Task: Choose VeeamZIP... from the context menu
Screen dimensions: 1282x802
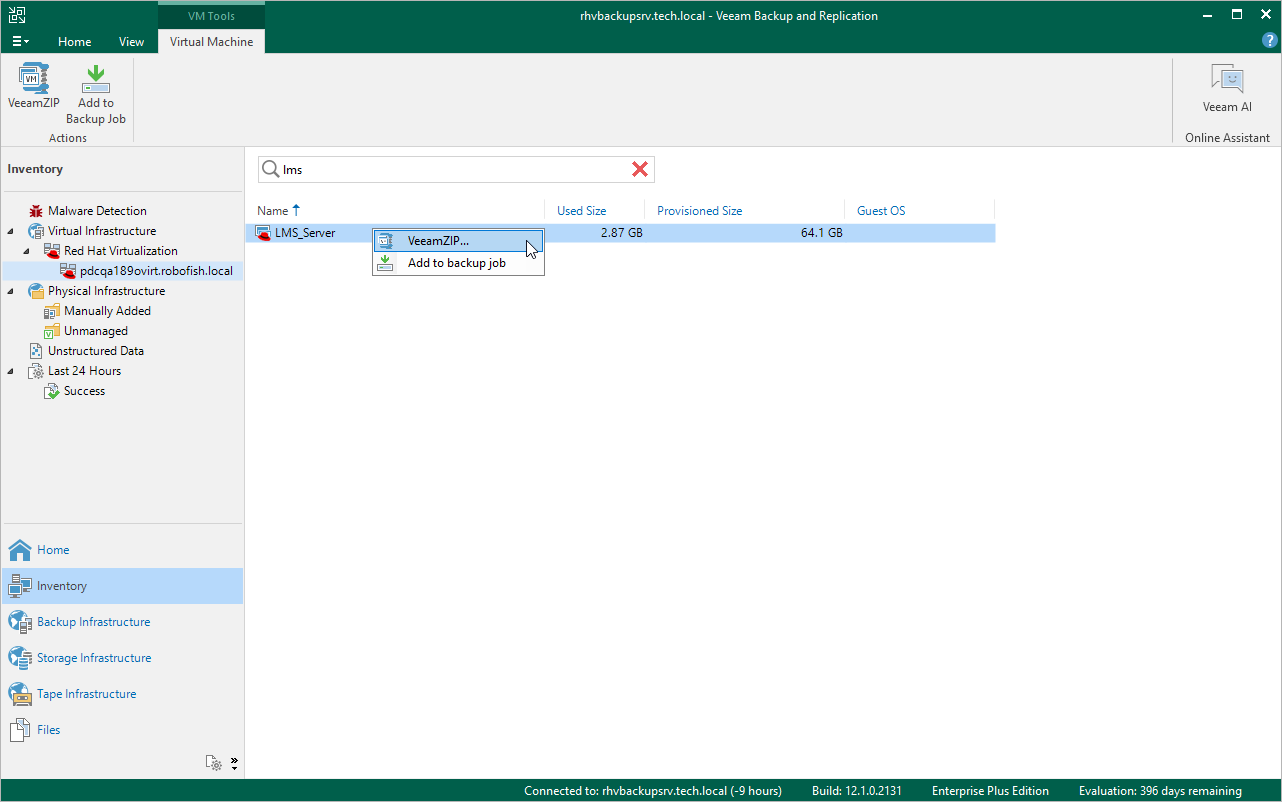Action: pyautogui.click(x=459, y=241)
